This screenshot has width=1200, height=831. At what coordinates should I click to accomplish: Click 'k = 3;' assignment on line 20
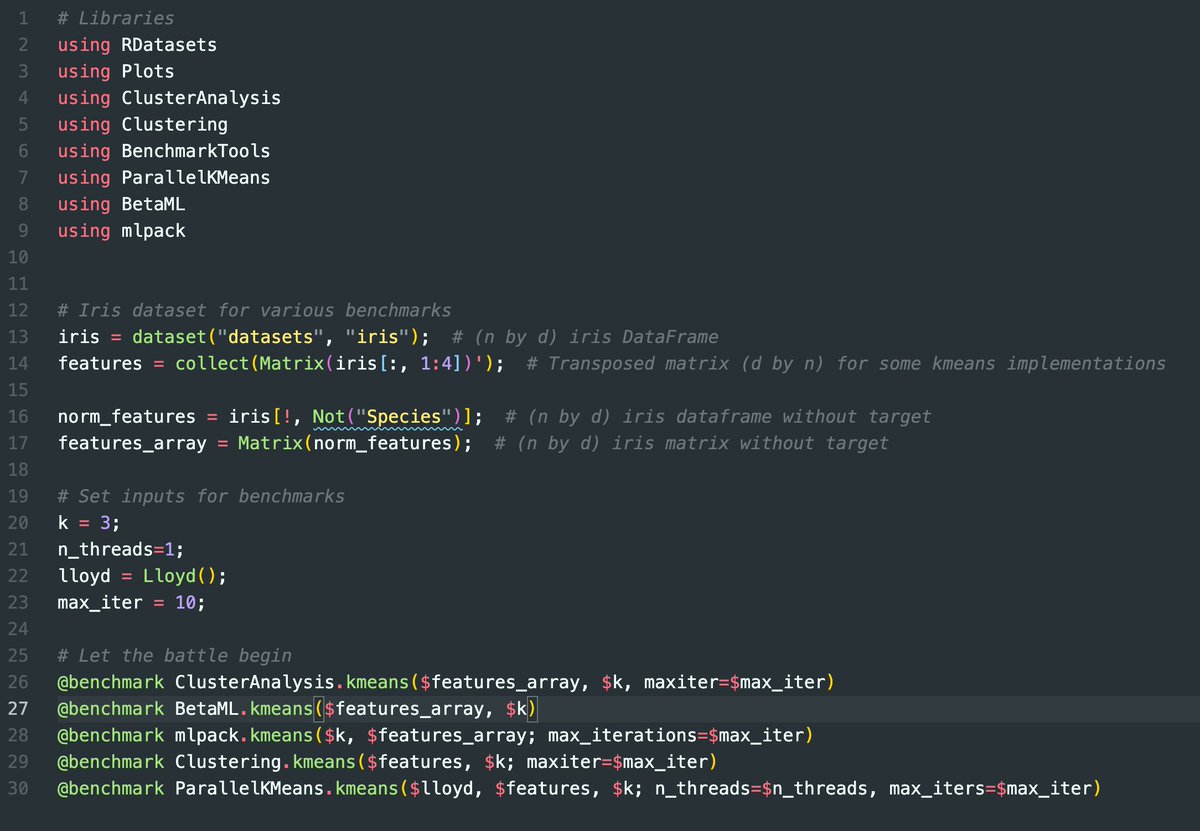[89, 522]
